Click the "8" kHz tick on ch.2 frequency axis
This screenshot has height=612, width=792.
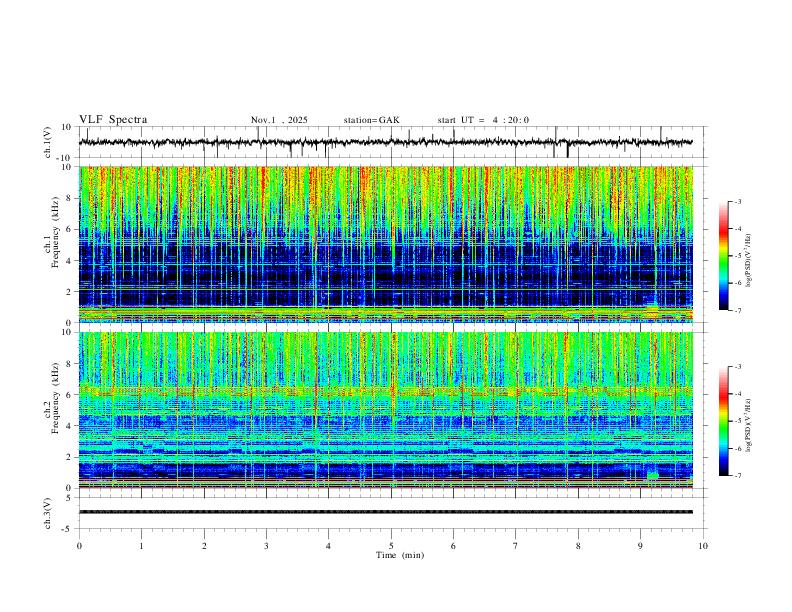pos(69,364)
